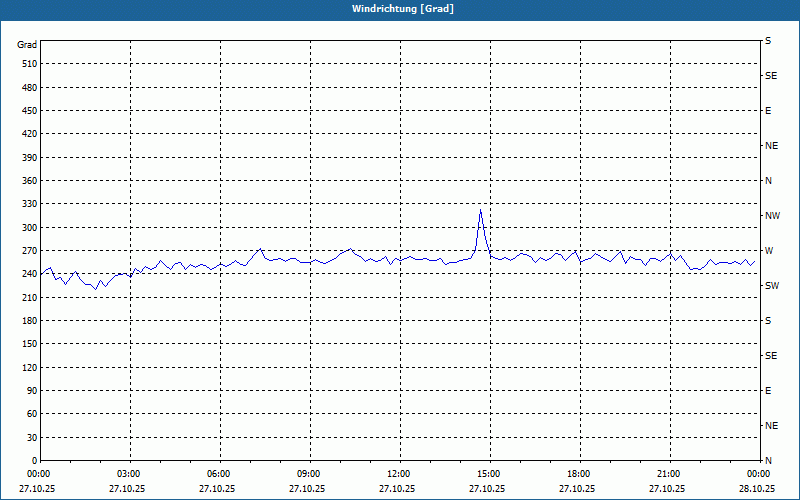Select the 27.10.25 date under 09:00
This screenshot has width=800, height=500.
[x=307, y=489]
